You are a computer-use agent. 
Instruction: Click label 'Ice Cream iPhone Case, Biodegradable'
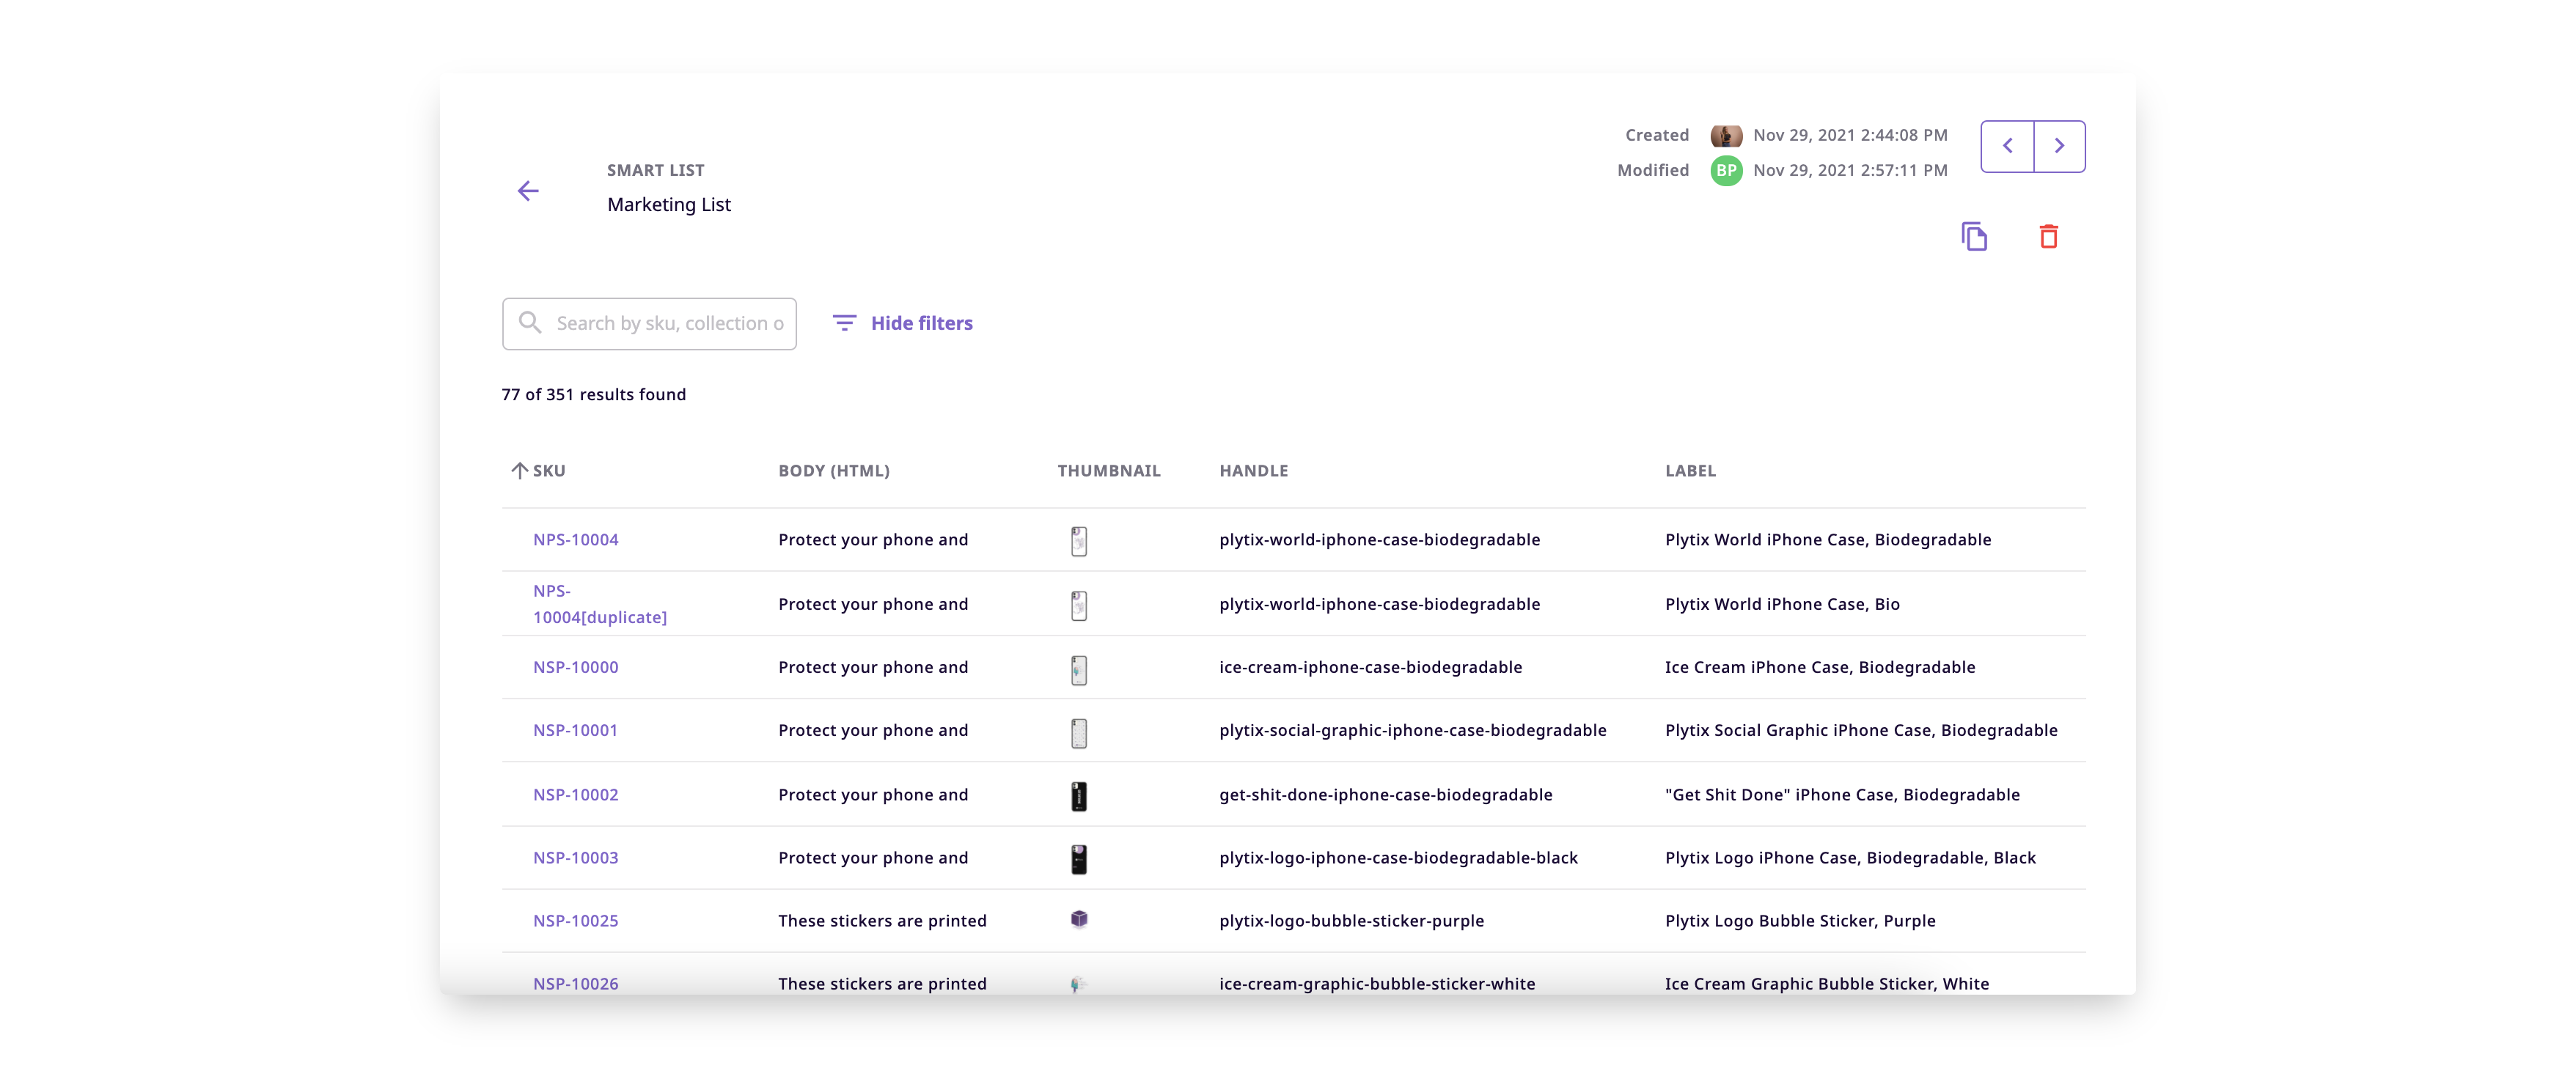[x=1819, y=667]
